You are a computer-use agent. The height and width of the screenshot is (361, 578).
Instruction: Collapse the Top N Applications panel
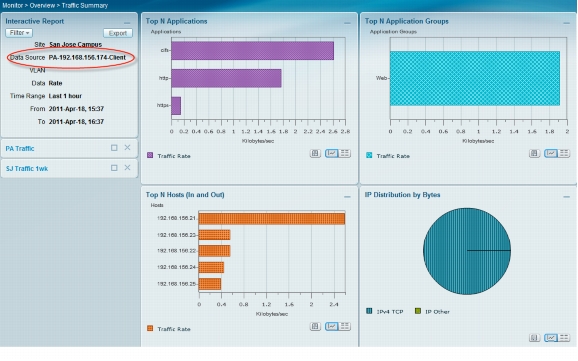(347, 23)
